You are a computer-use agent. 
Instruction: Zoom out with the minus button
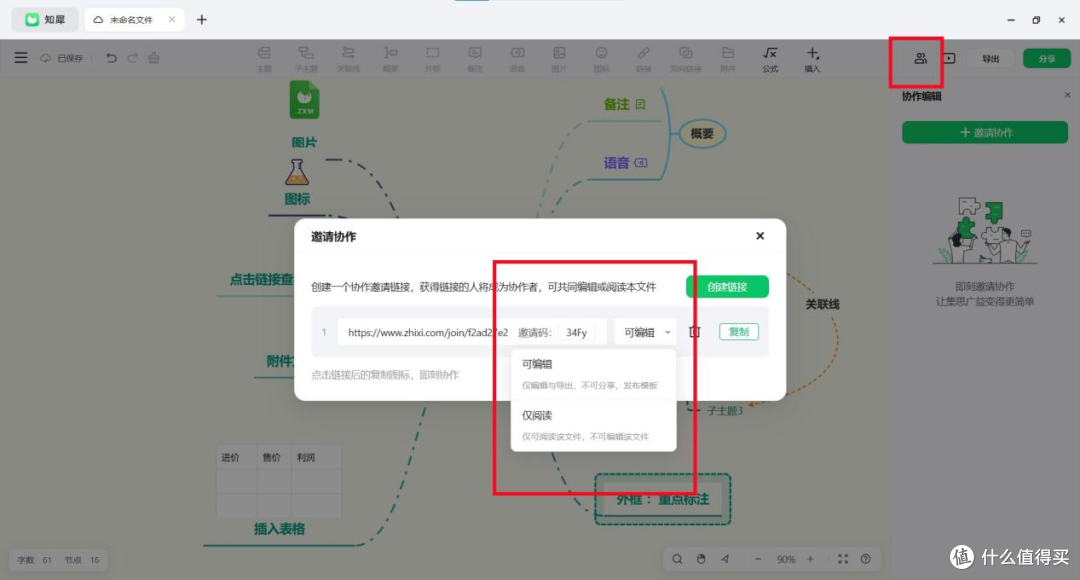point(758,559)
